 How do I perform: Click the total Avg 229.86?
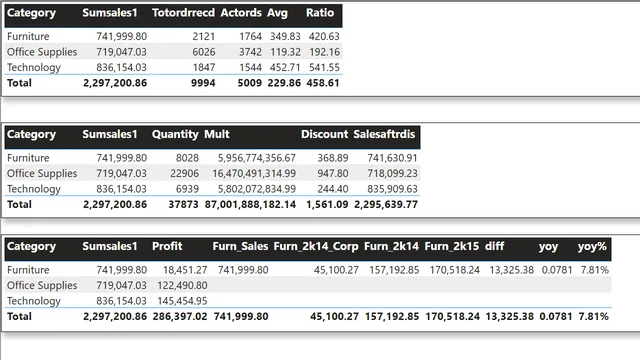pos(284,83)
